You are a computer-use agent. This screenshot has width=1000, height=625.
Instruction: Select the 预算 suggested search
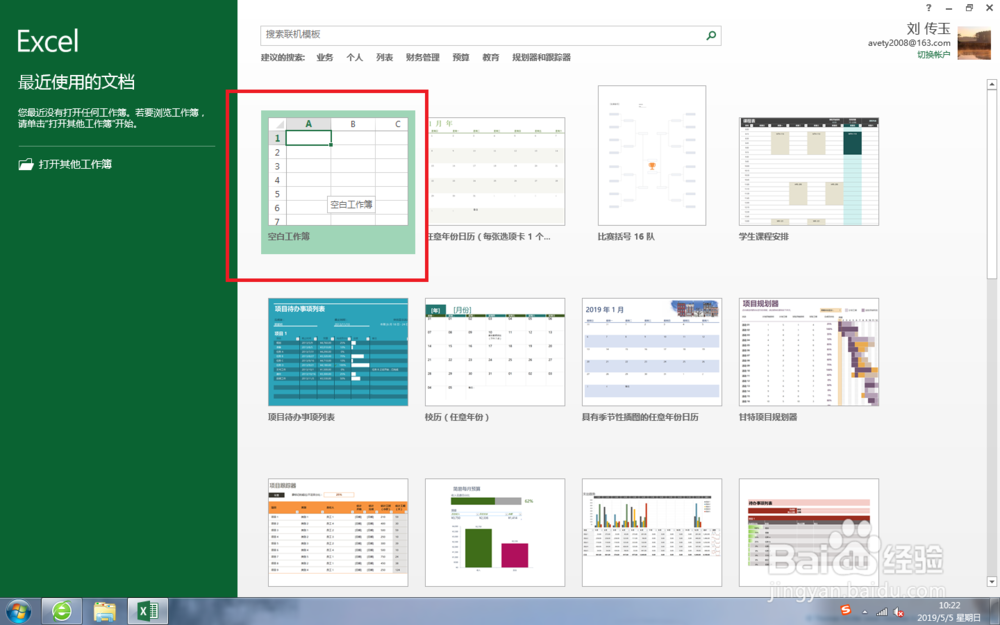[x=460, y=57]
